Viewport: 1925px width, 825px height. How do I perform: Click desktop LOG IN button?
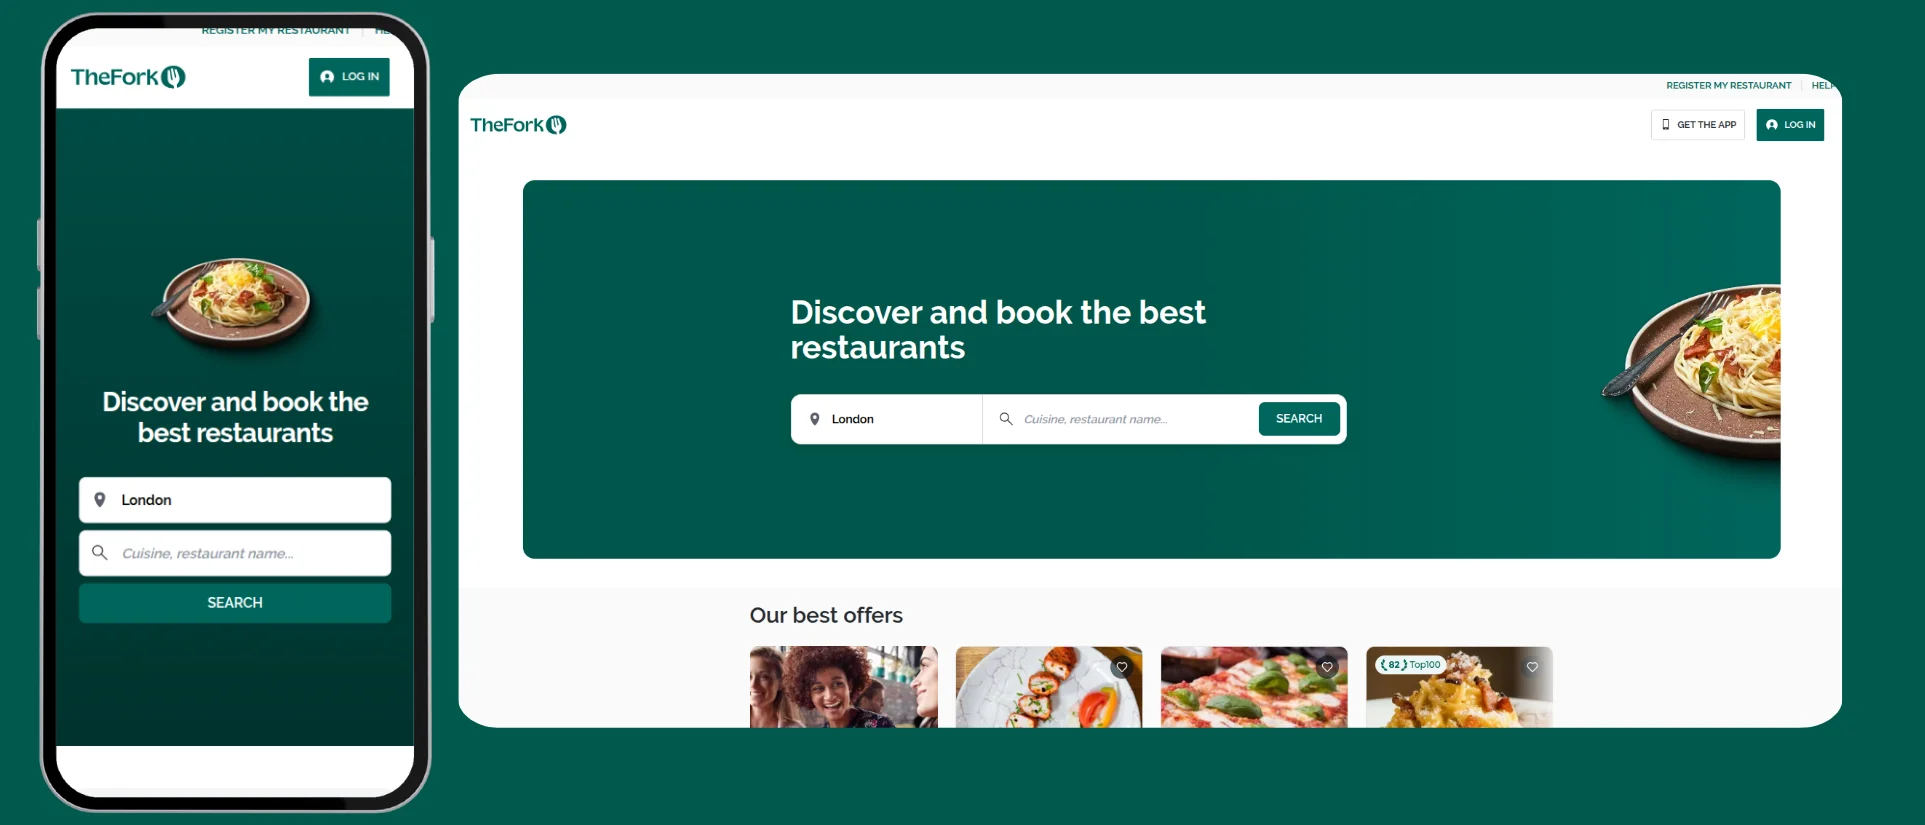1790,125
